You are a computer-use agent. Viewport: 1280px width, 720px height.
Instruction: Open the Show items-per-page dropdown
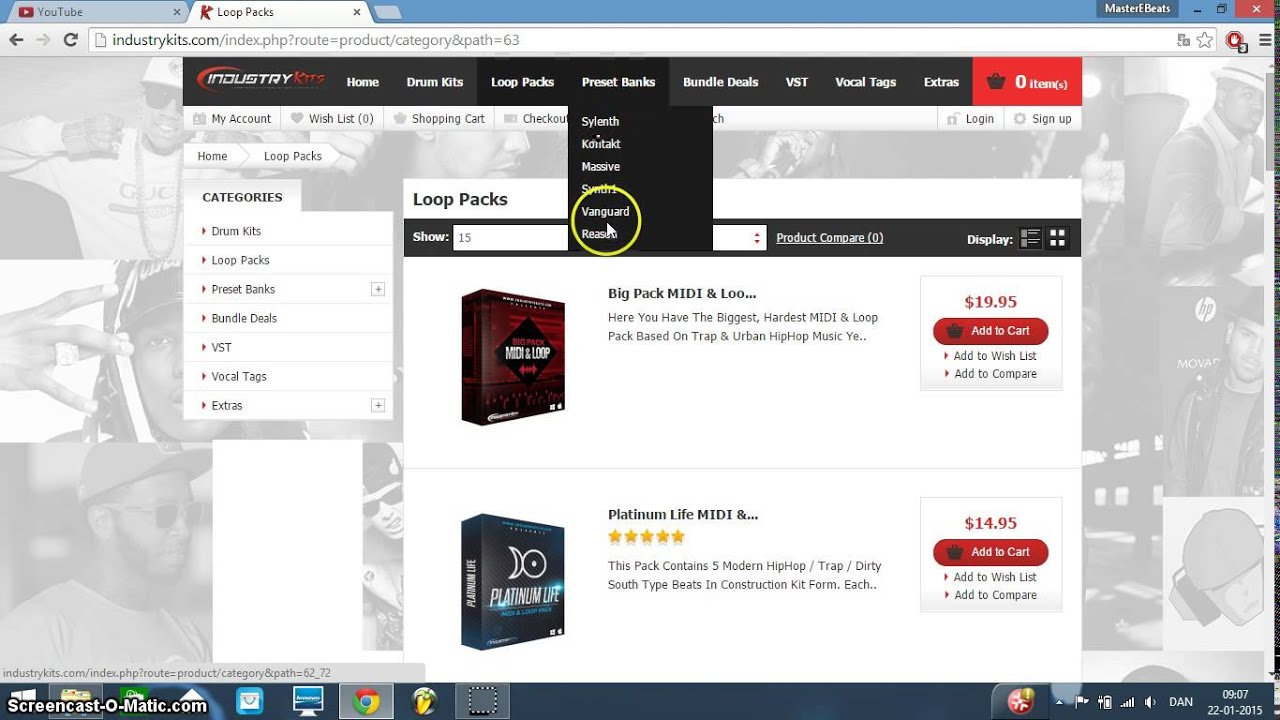tap(510, 238)
